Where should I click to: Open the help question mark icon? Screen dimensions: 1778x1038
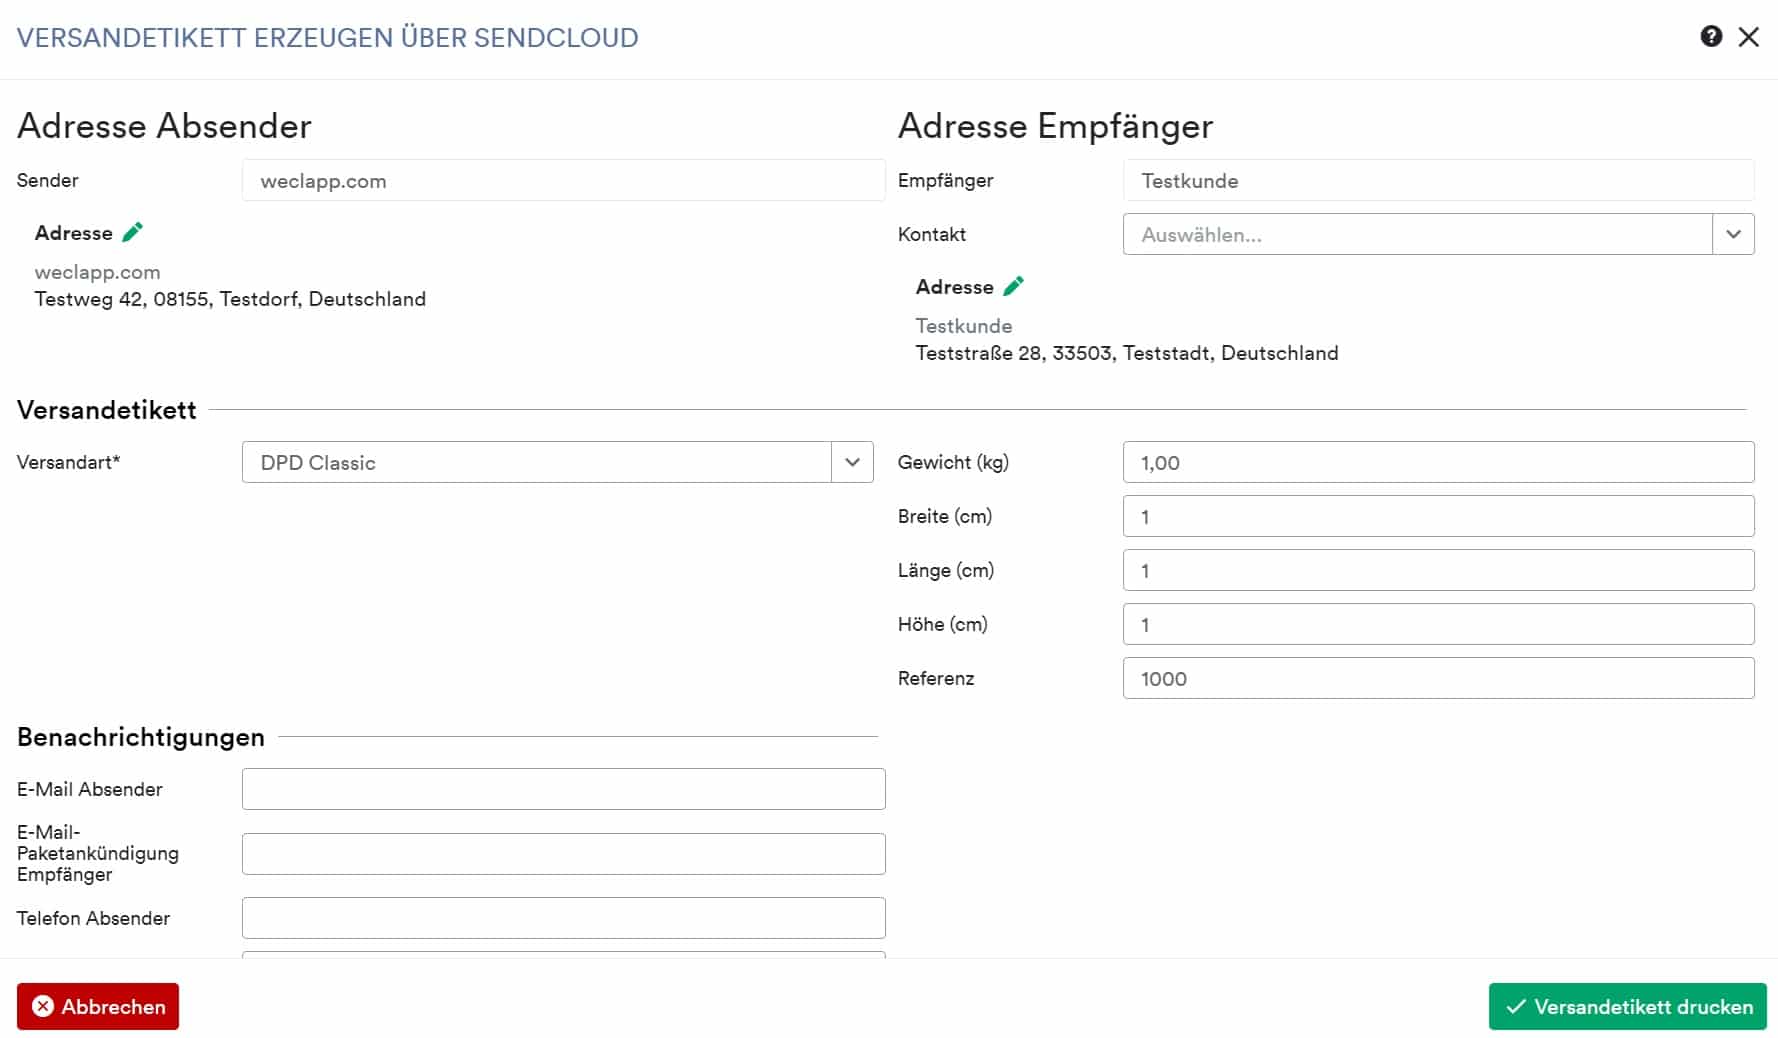pos(1711,37)
